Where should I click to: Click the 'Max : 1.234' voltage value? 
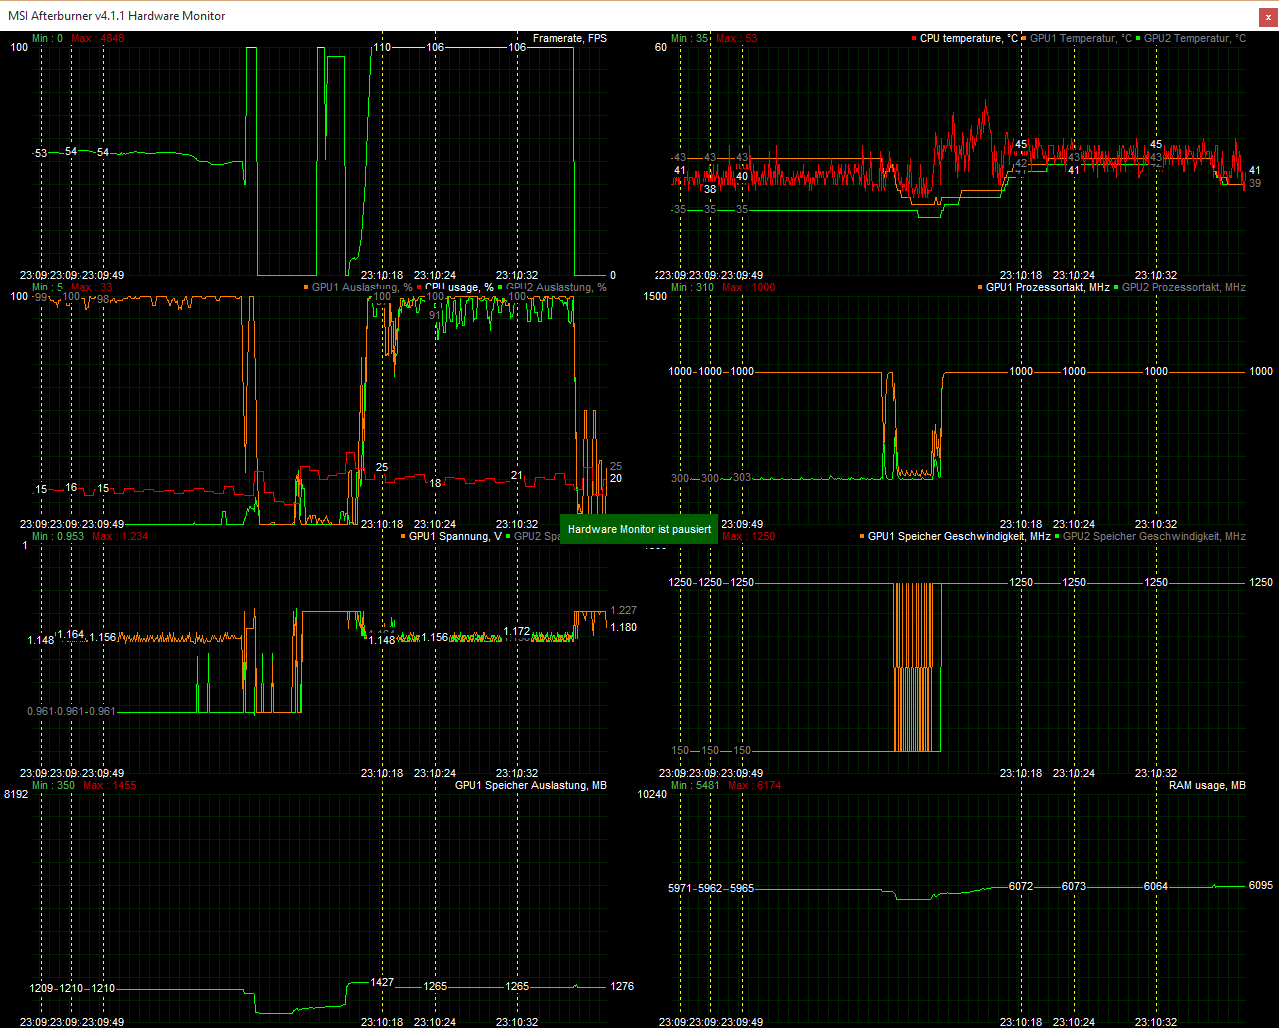[120, 536]
